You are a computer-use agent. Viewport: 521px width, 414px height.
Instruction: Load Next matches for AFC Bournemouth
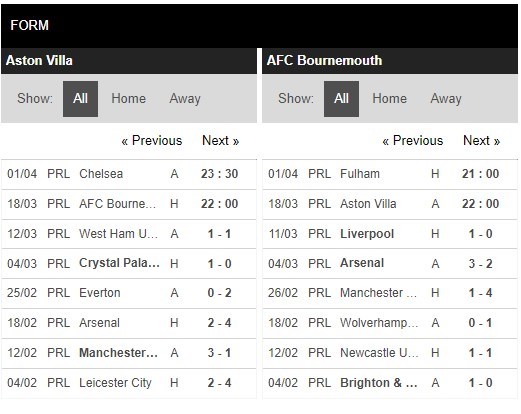click(482, 141)
